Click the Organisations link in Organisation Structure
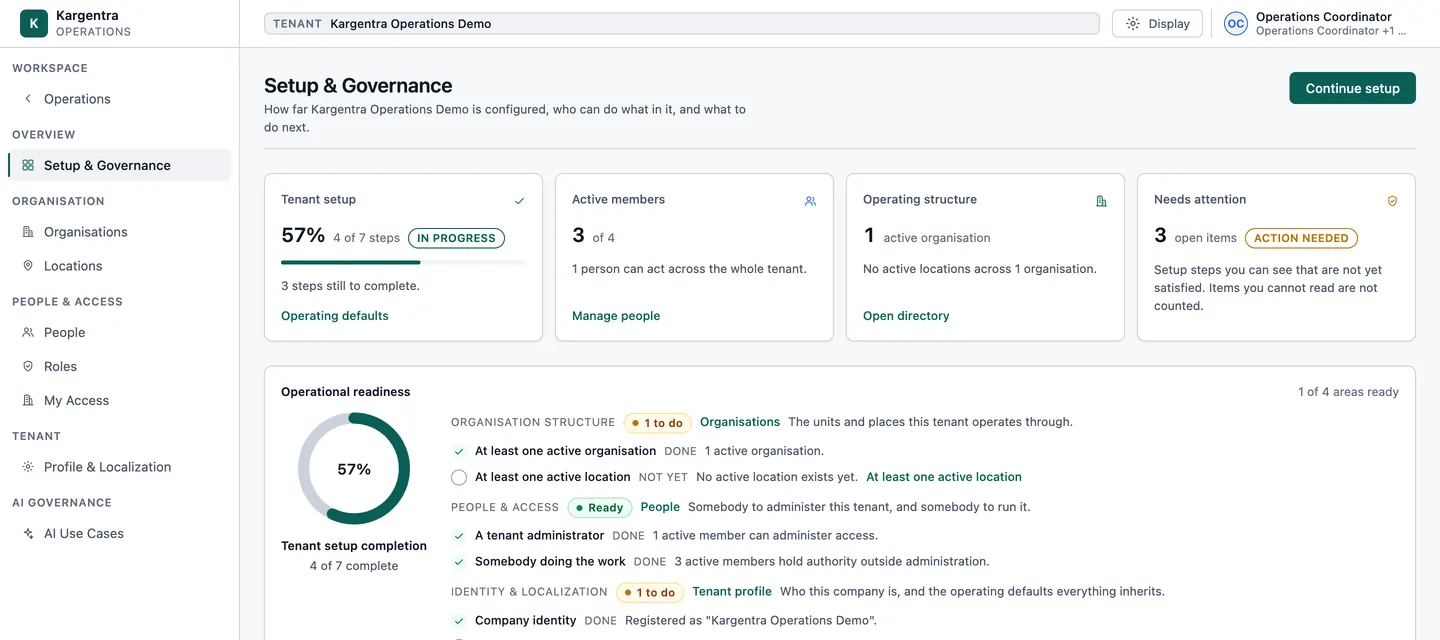Image resolution: width=1440 pixels, height=640 pixels. 740,422
